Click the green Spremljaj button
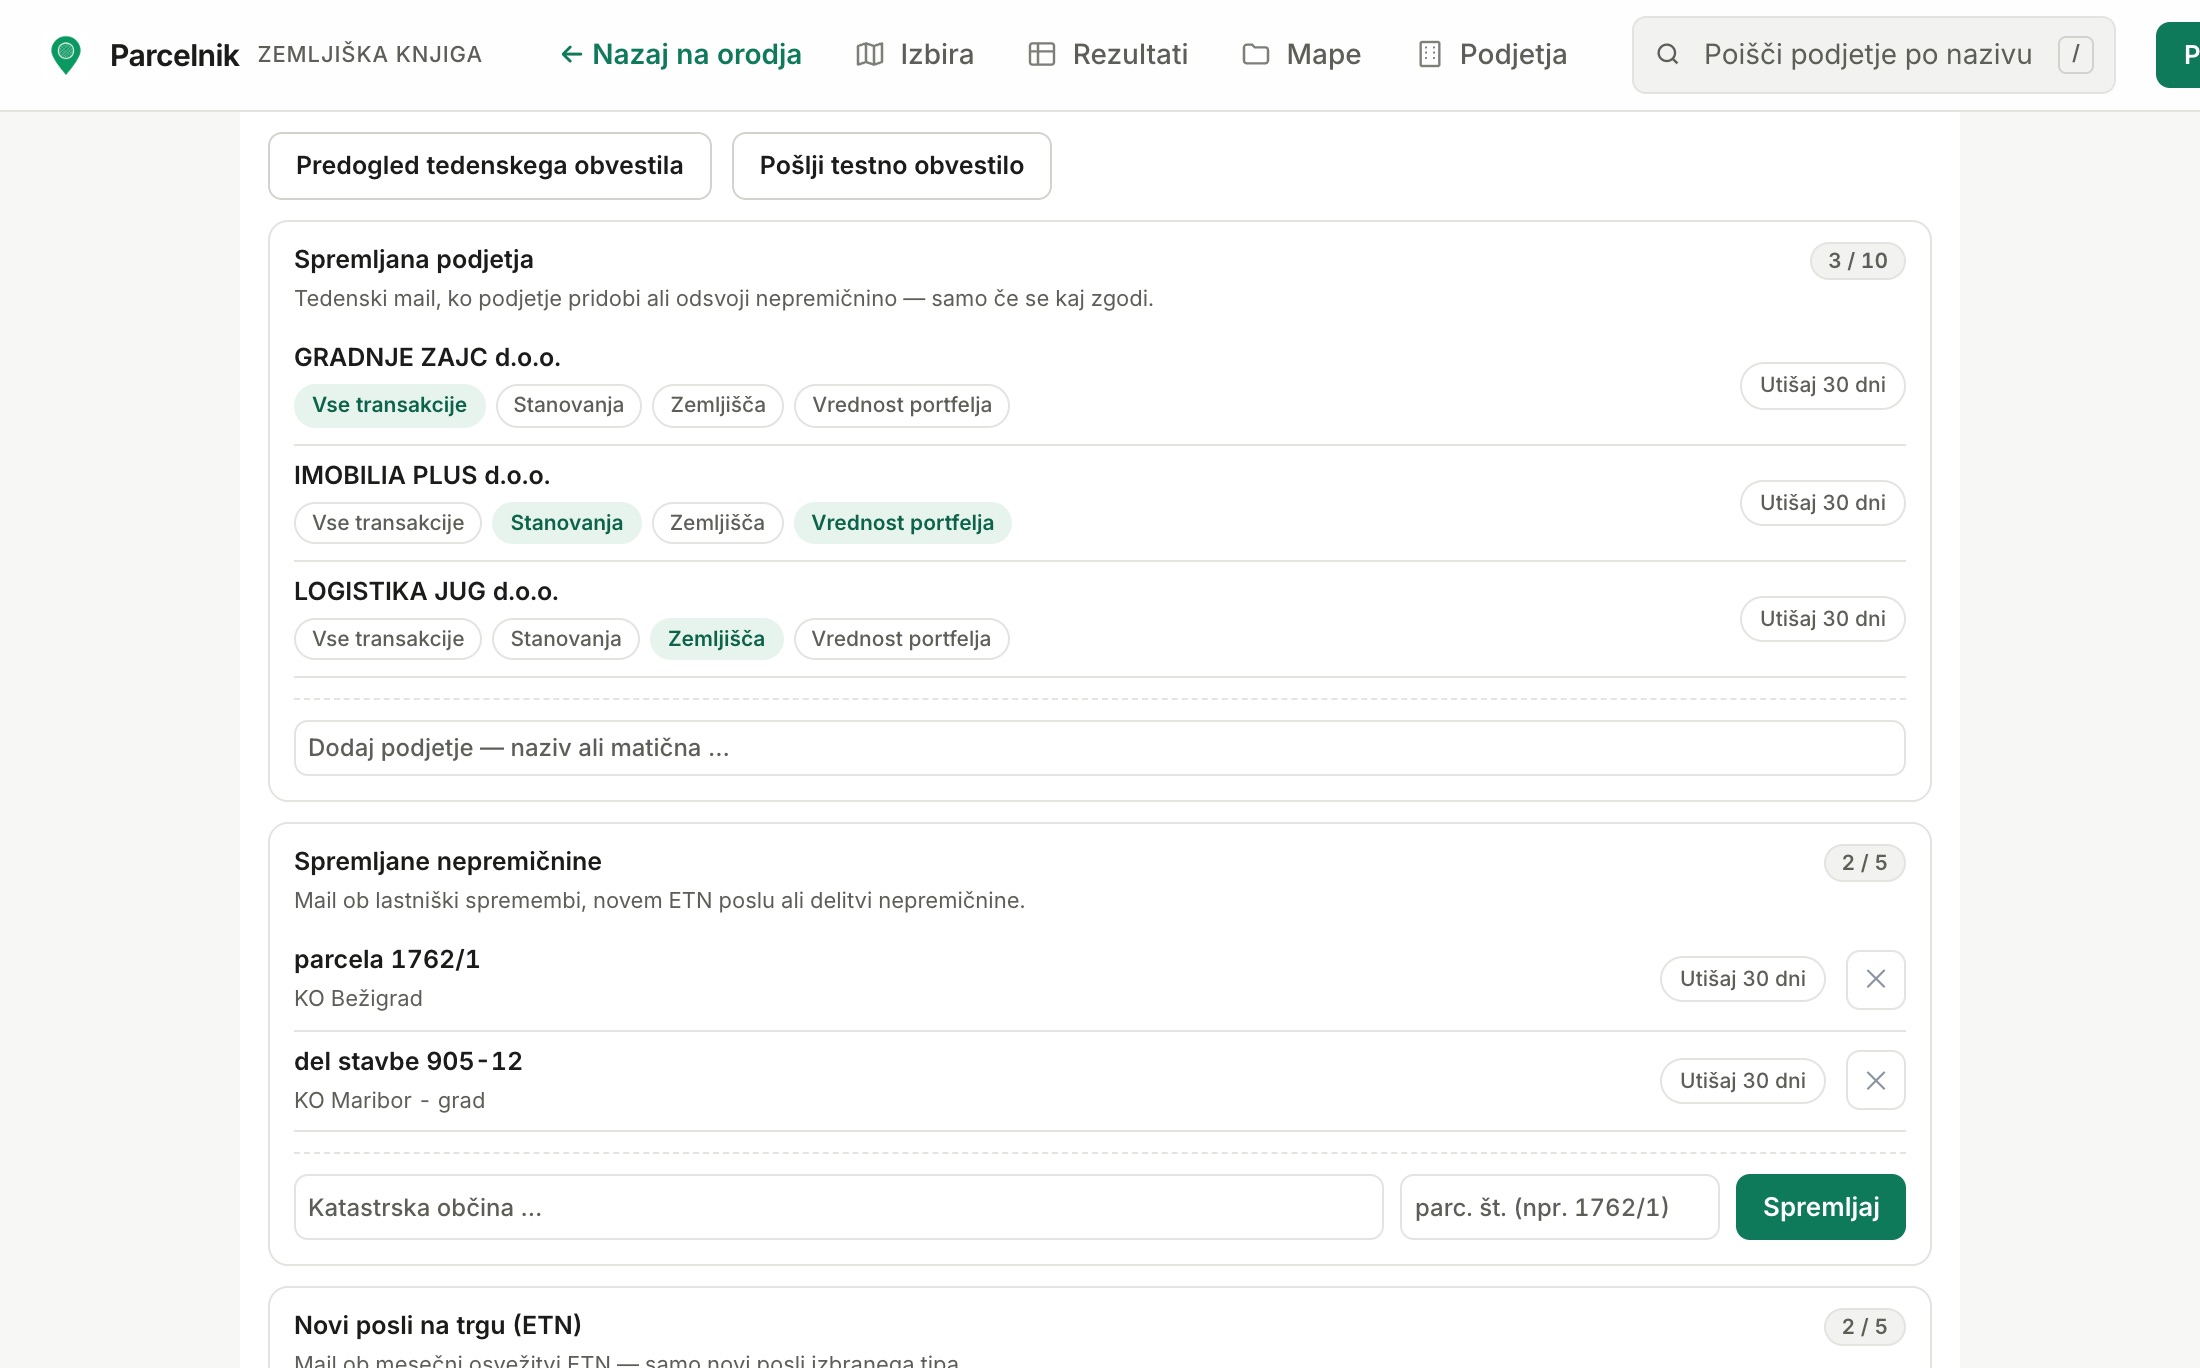 [1821, 1207]
